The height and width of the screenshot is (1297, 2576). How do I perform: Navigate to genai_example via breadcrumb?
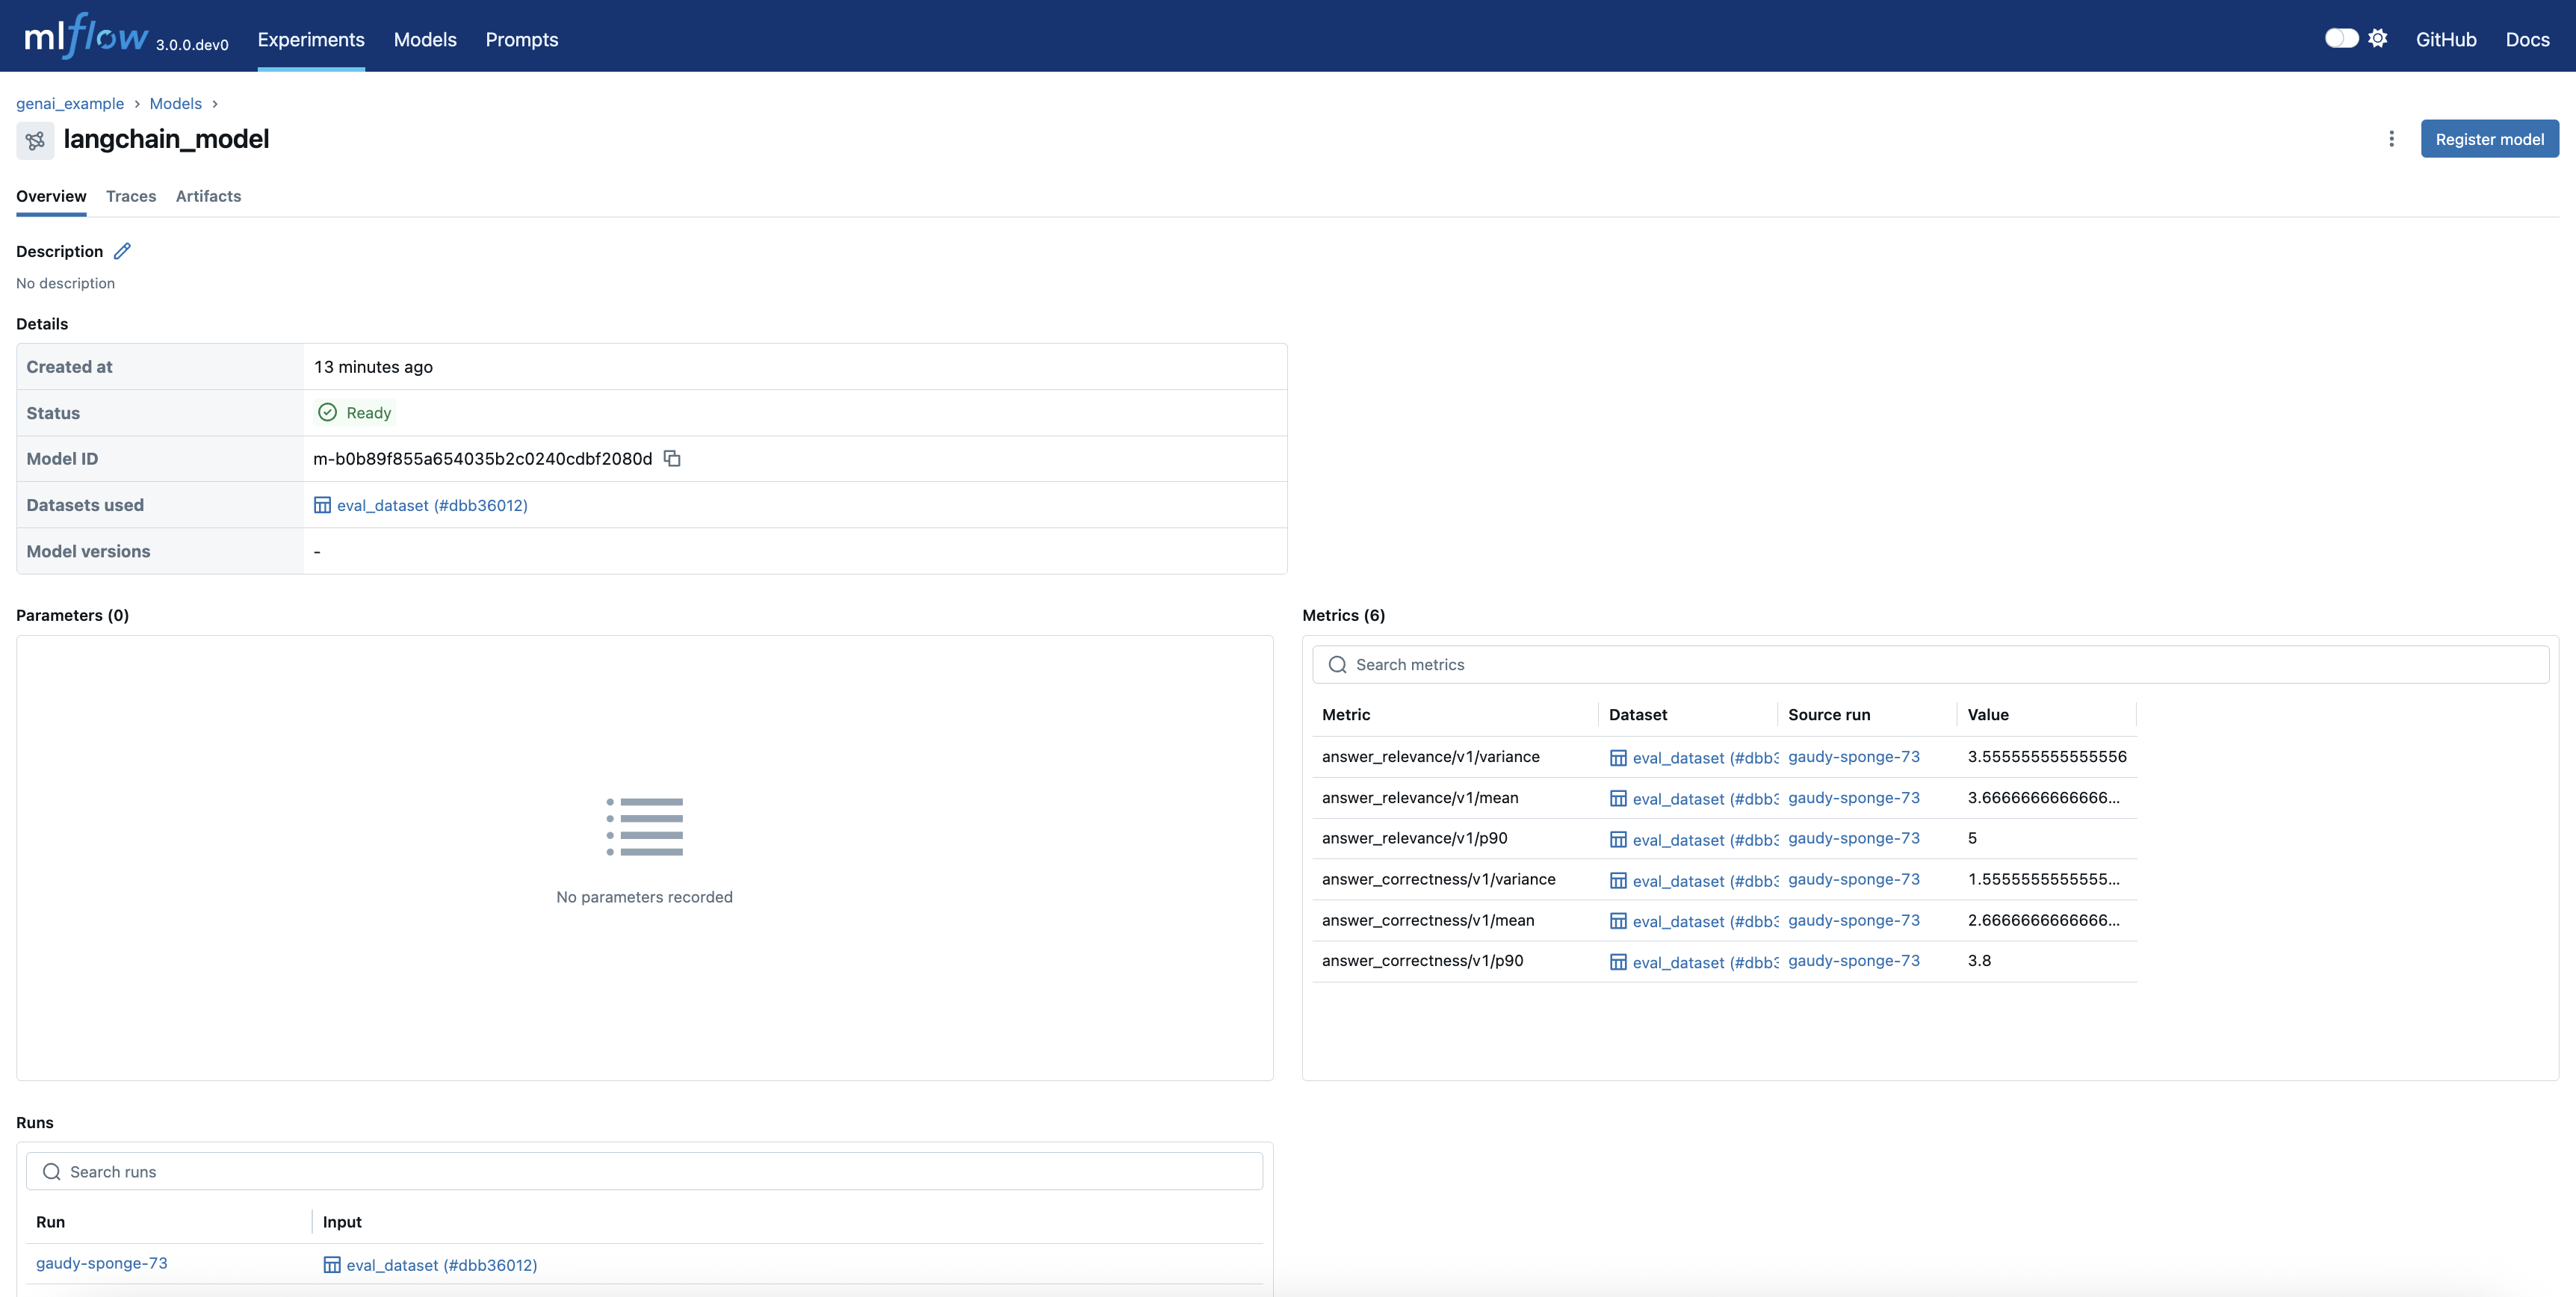70,103
